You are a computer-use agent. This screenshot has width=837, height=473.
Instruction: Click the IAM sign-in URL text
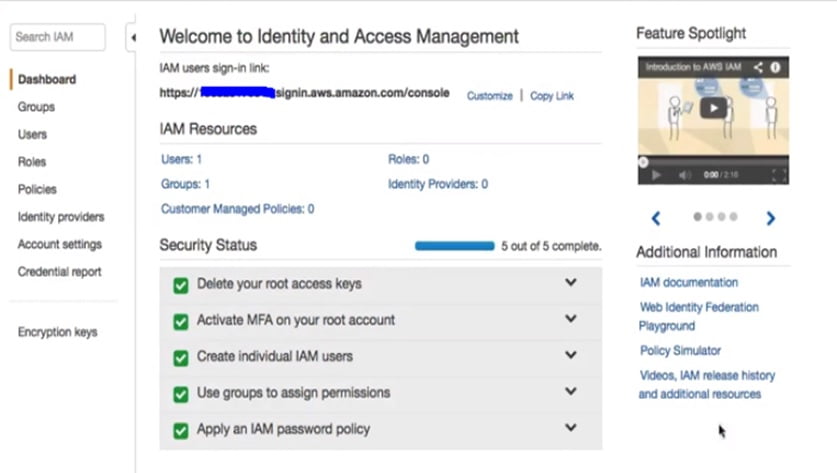(304, 93)
